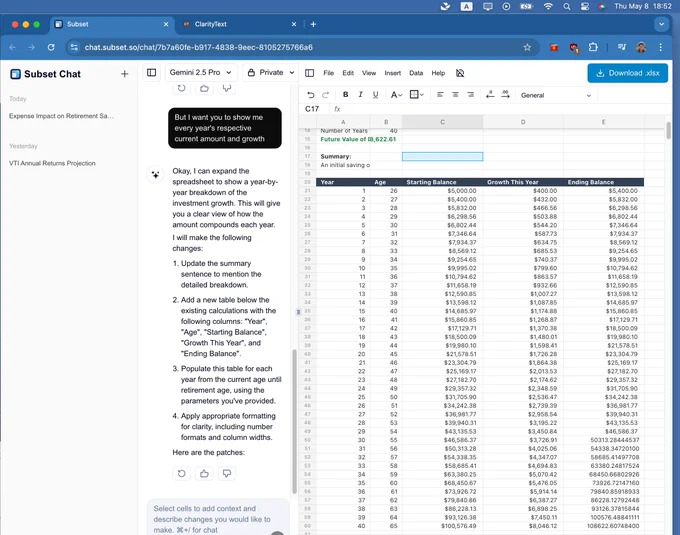
Task: Bookmark this page with star icon
Action: click(527, 47)
